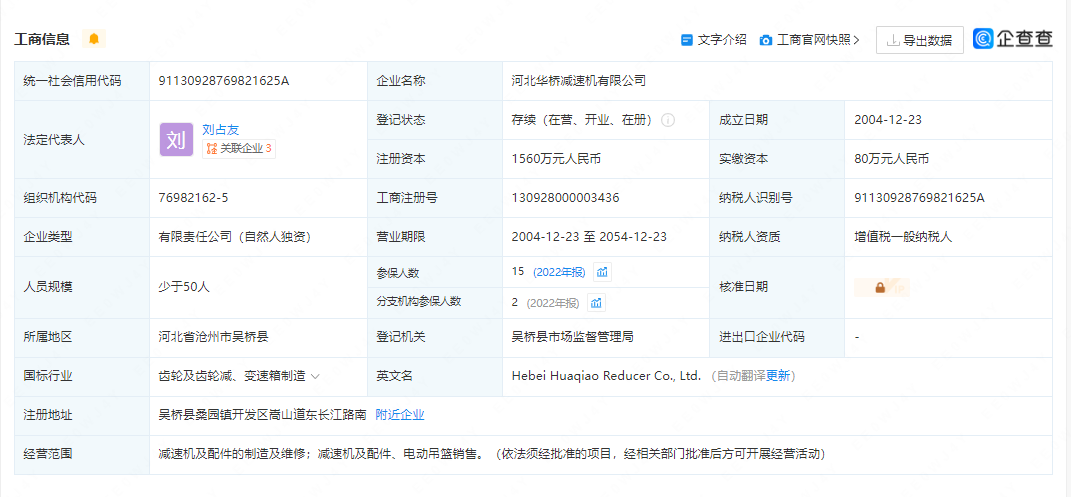The width and height of the screenshot is (1071, 497).
Task: Open 工商官网快照 snapshot link
Action: tap(818, 40)
